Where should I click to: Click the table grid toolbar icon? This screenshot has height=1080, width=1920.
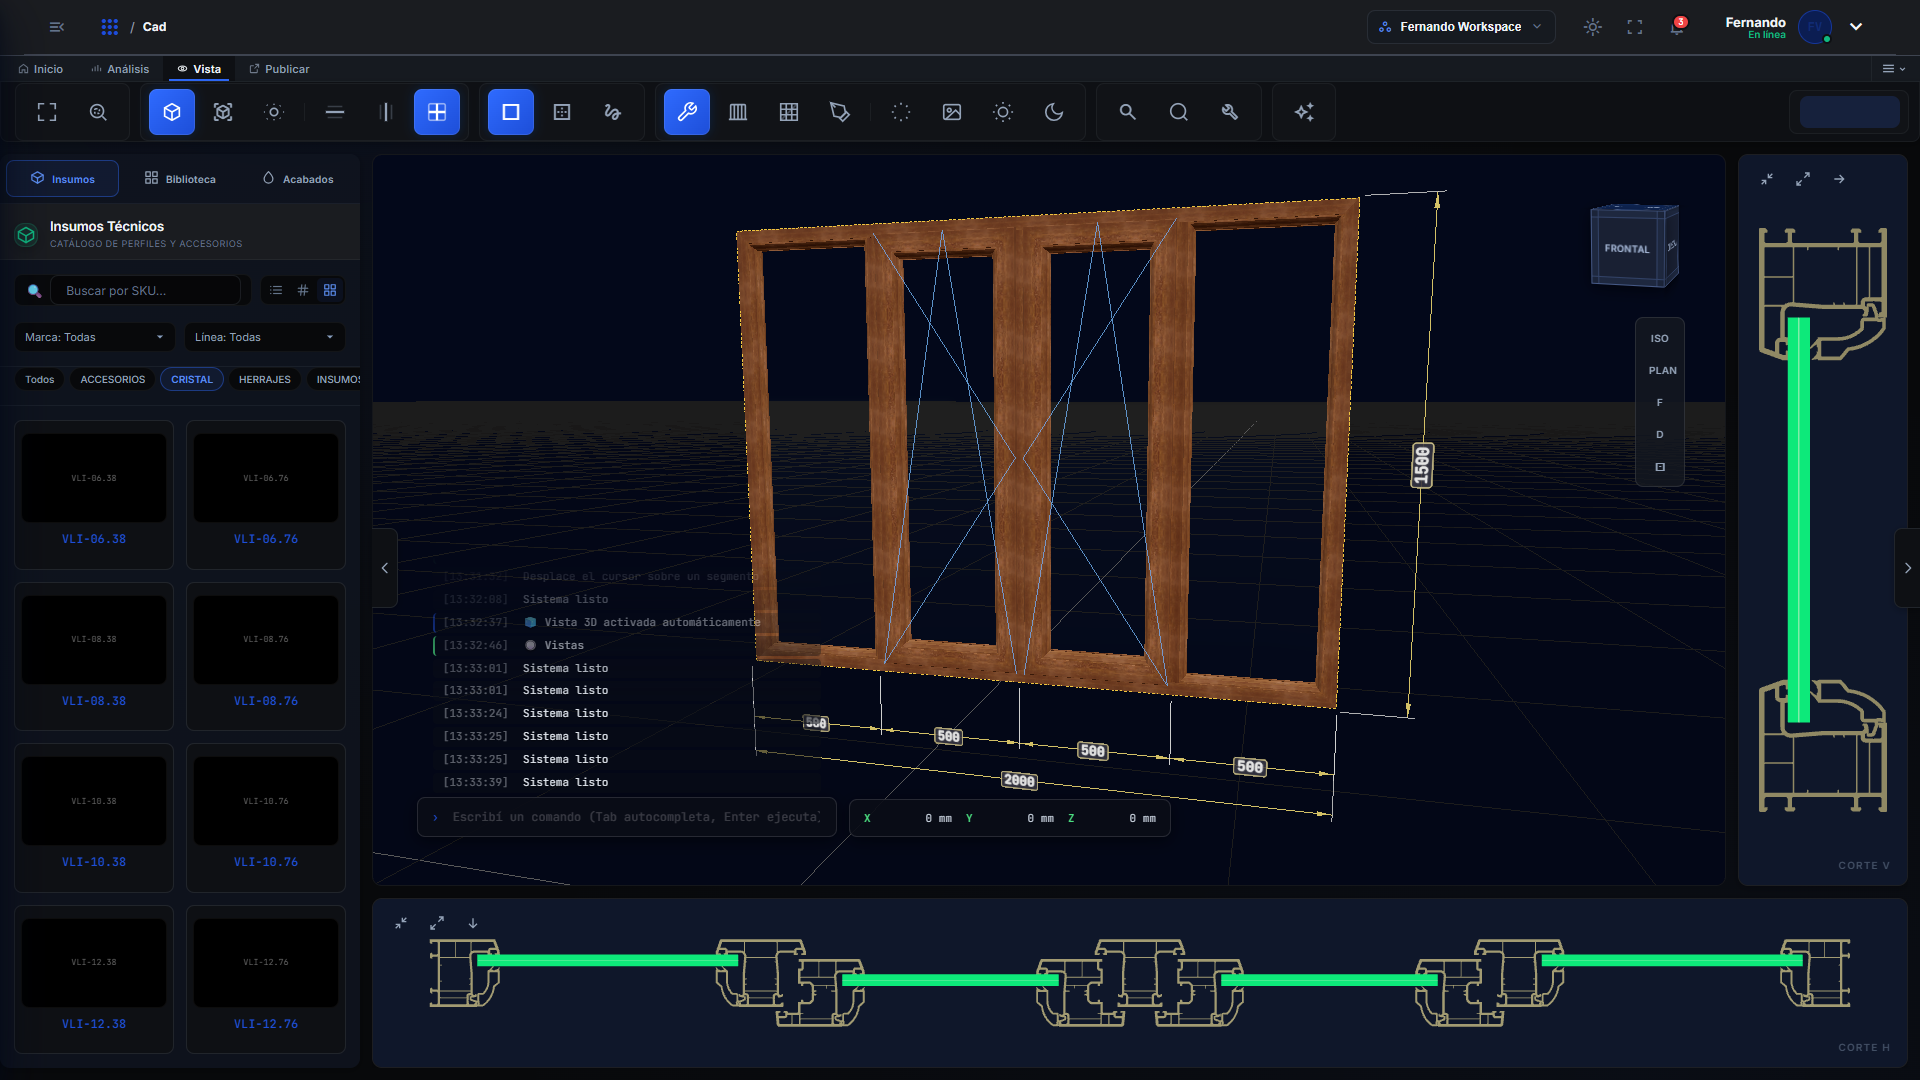point(789,112)
